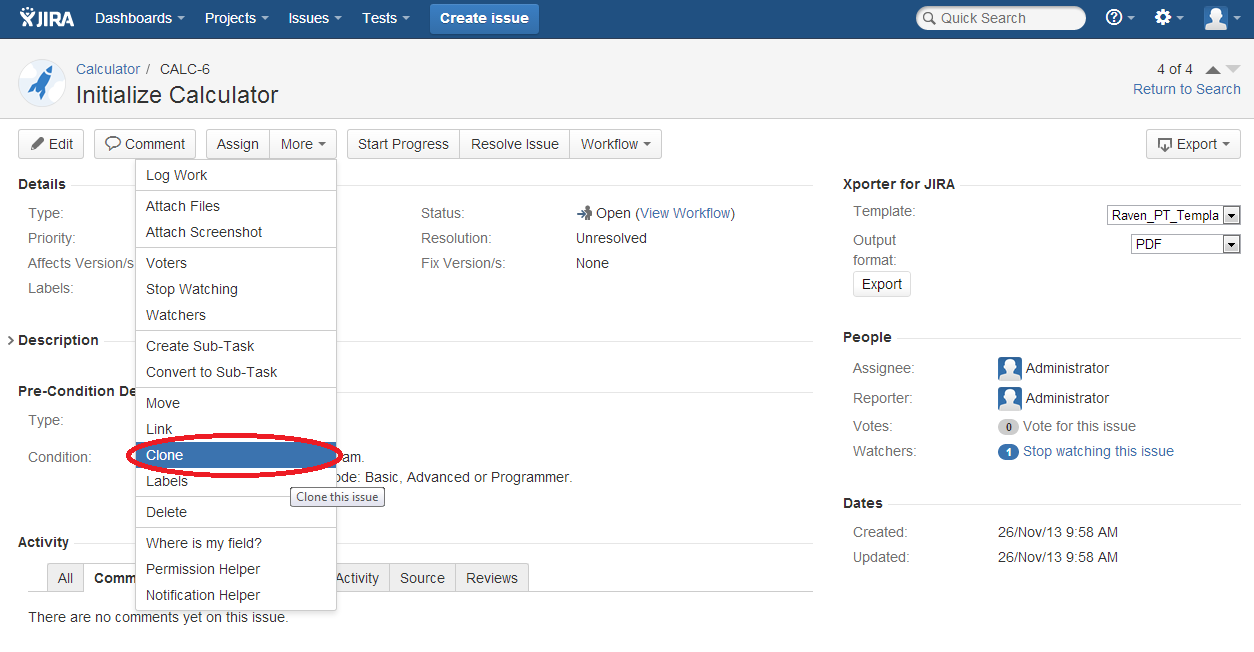The height and width of the screenshot is (652, 1254).
Task: Open the Tests dropdown
Action: [386, 18]
